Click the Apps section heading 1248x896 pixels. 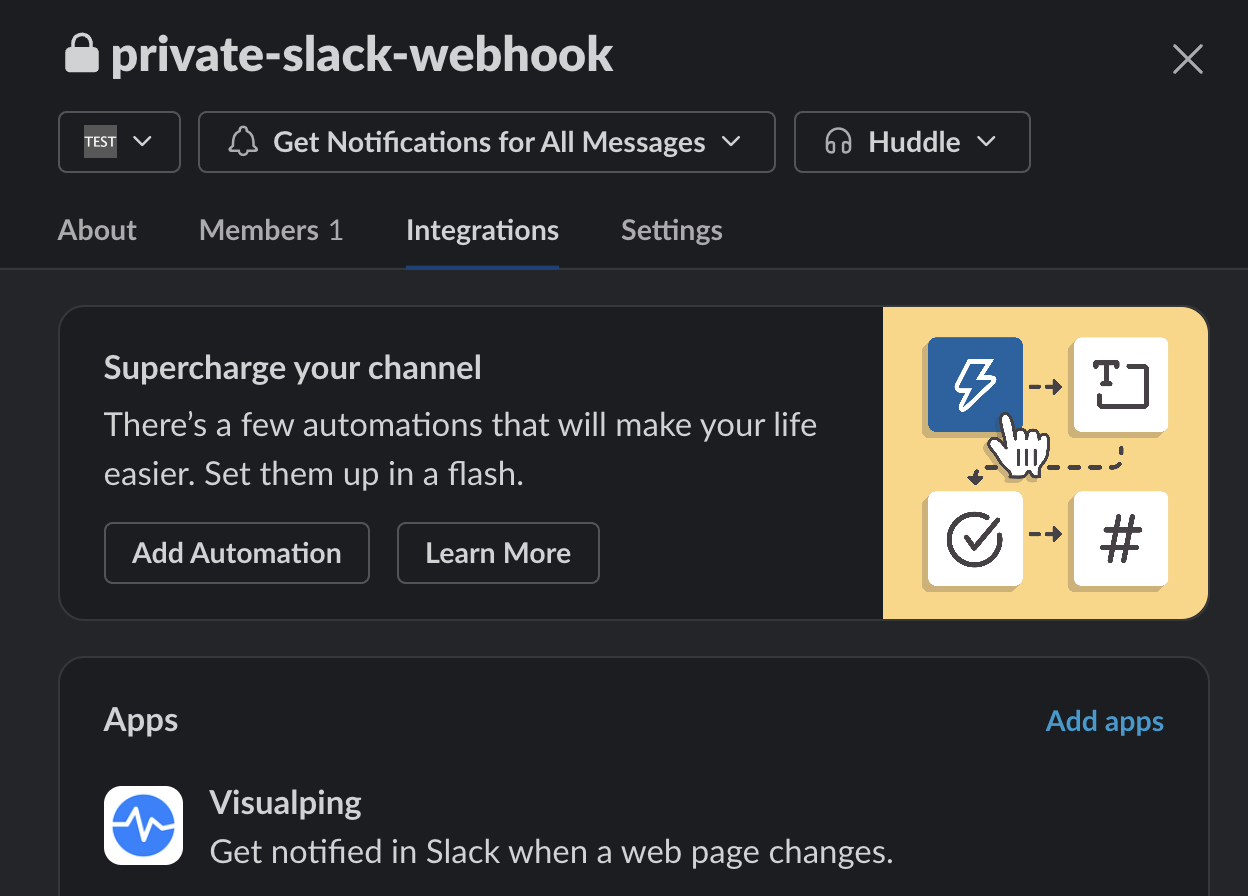141,720
